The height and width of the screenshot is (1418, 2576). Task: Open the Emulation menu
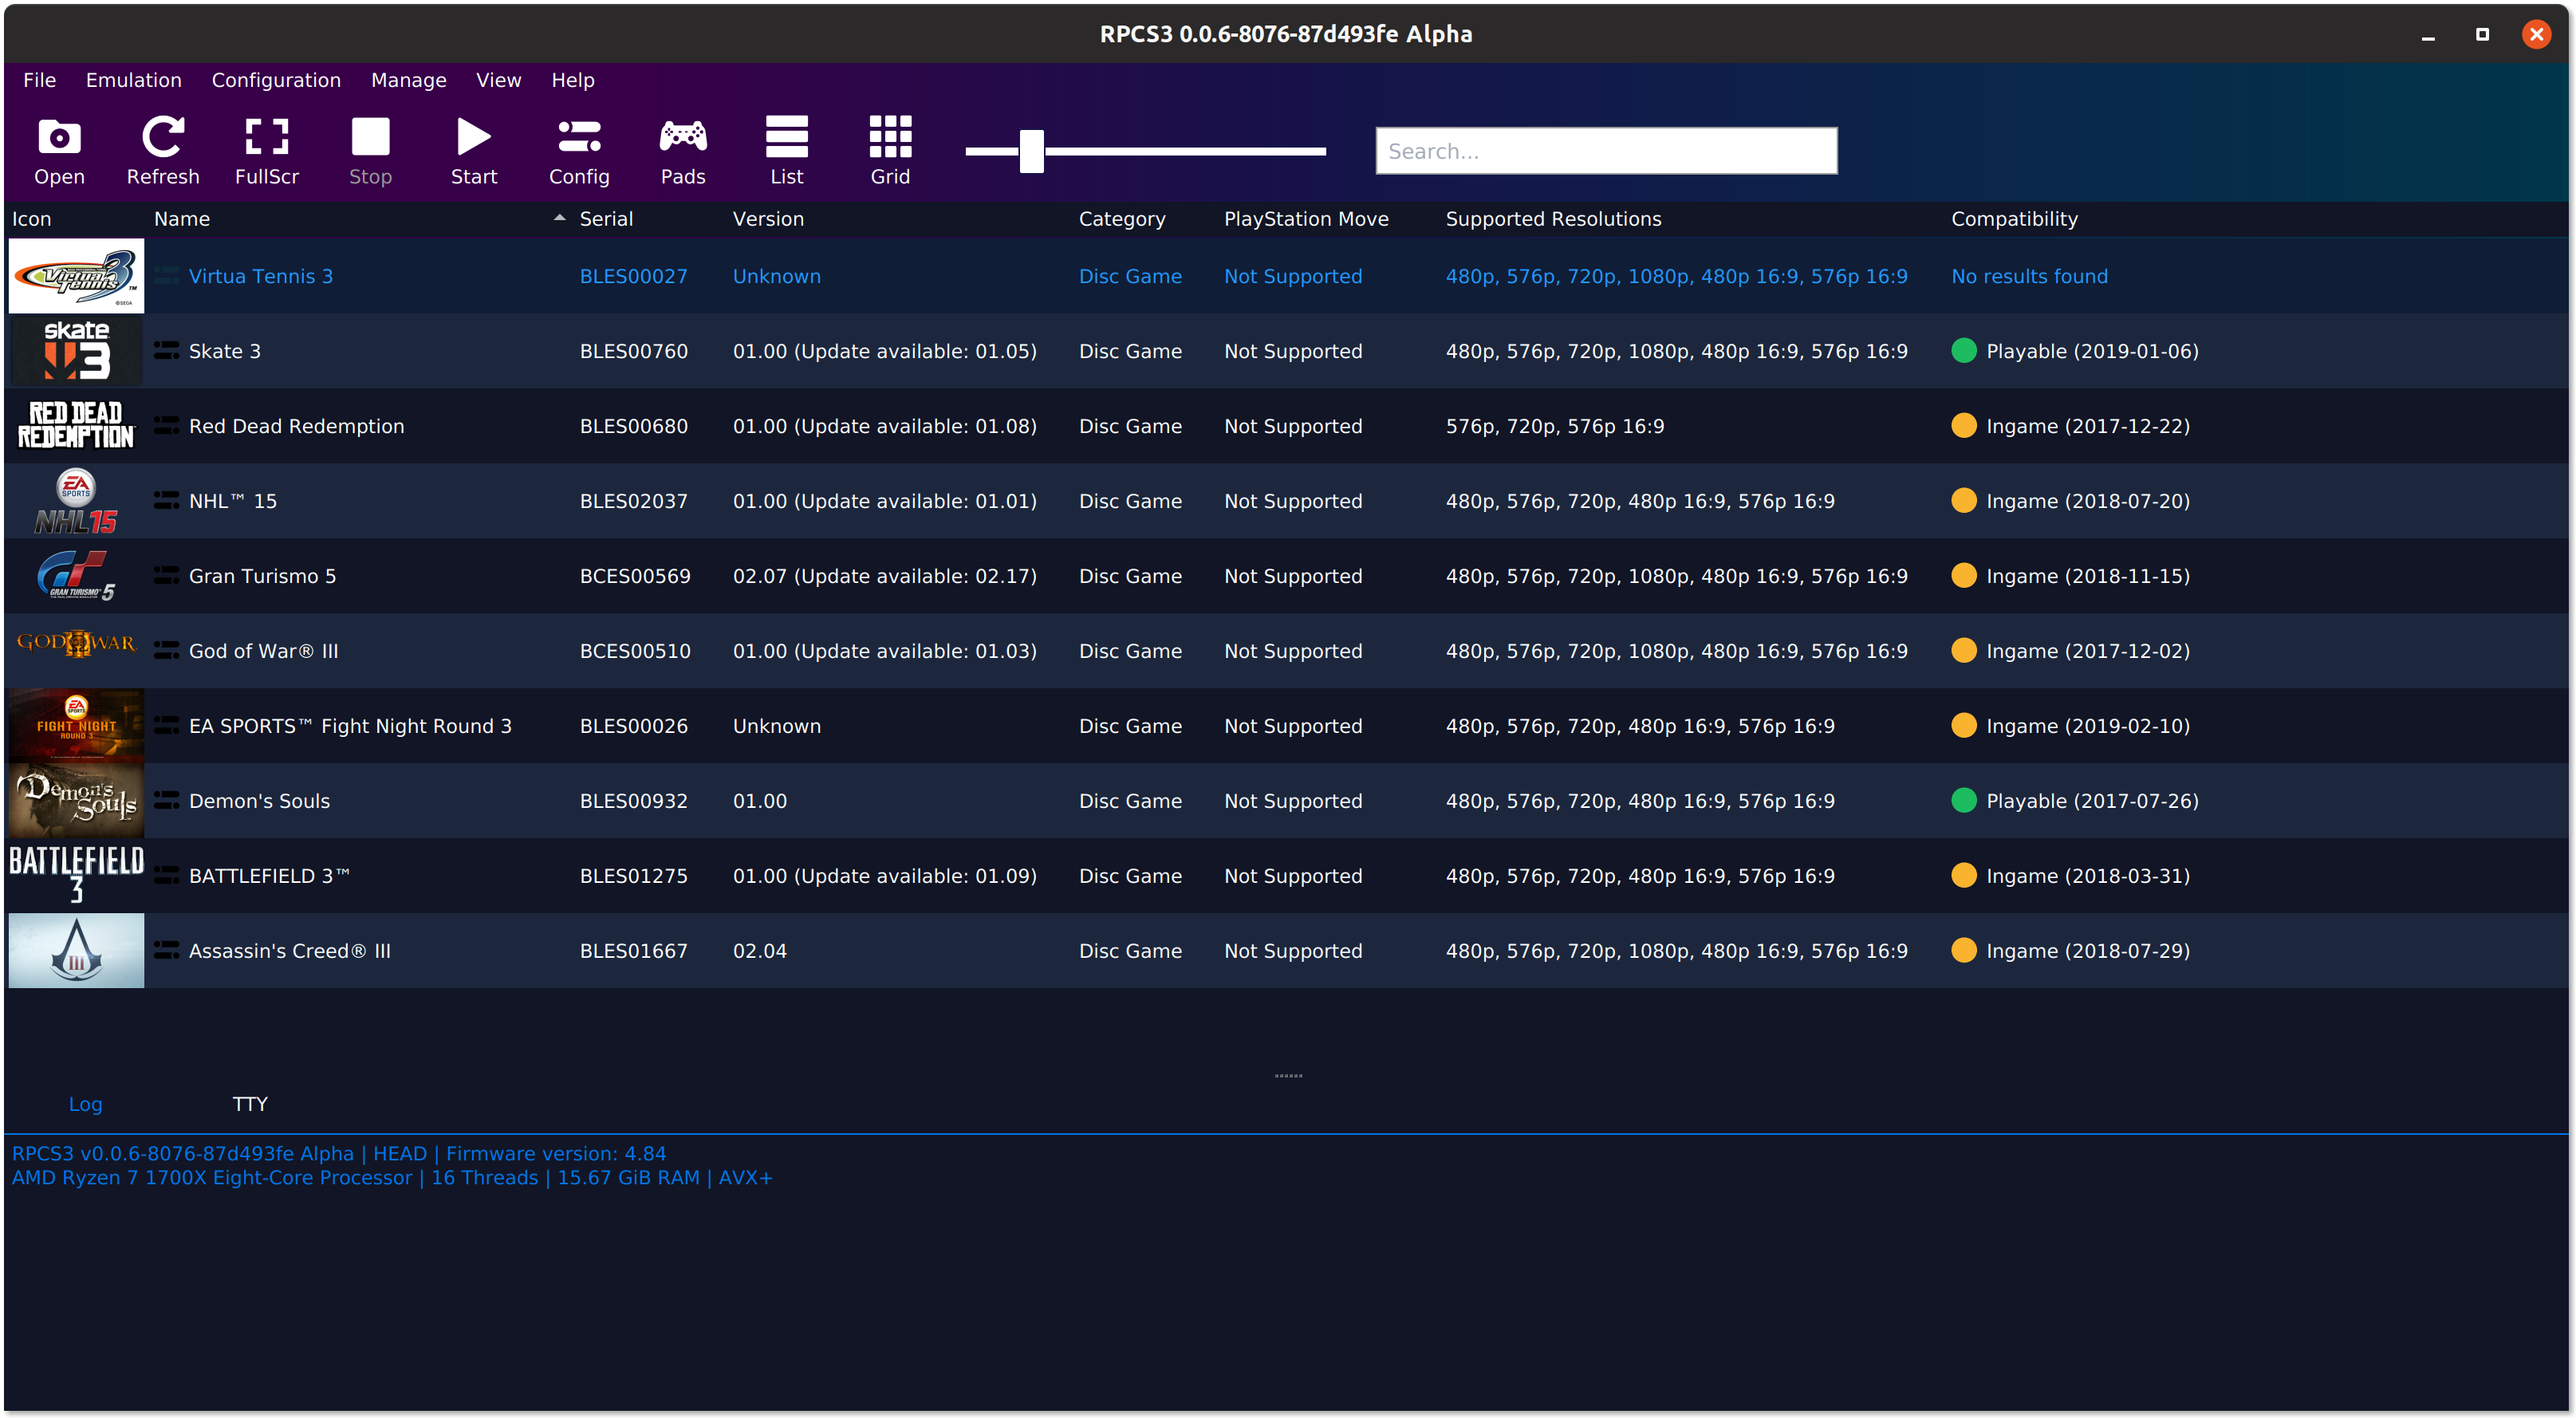click(x=133, y=80)
